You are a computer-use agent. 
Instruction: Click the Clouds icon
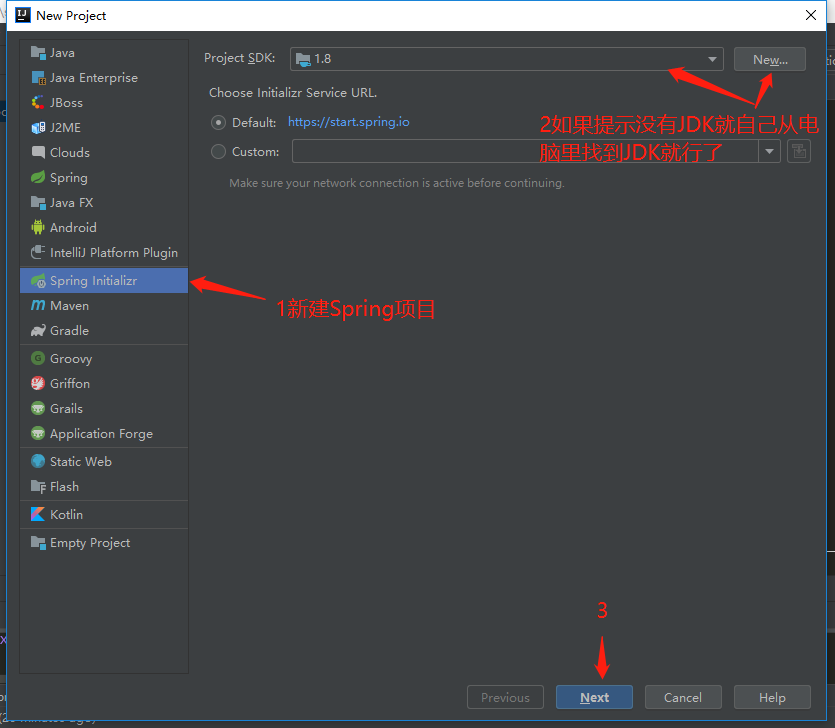coord(38,152)
